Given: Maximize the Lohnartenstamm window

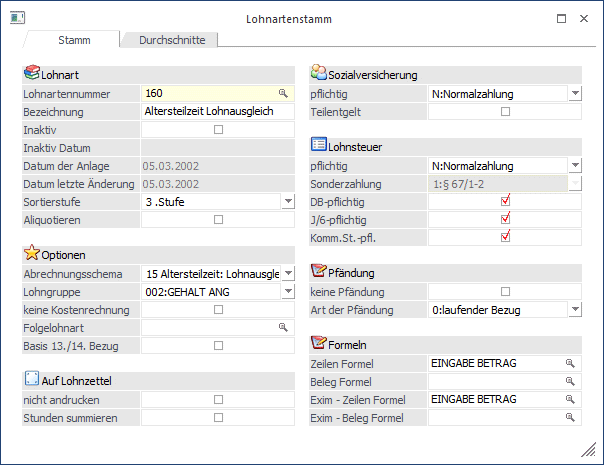Looking at the screenshot, I should (x=561, y=18).
